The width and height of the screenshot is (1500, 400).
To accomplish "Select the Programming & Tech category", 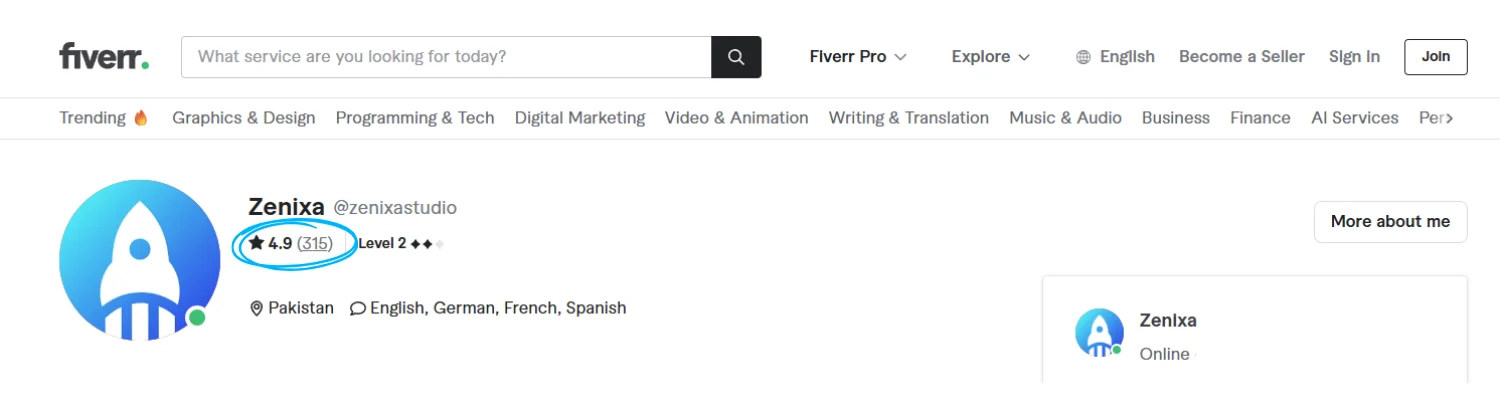I will click(x=415, y=118).
